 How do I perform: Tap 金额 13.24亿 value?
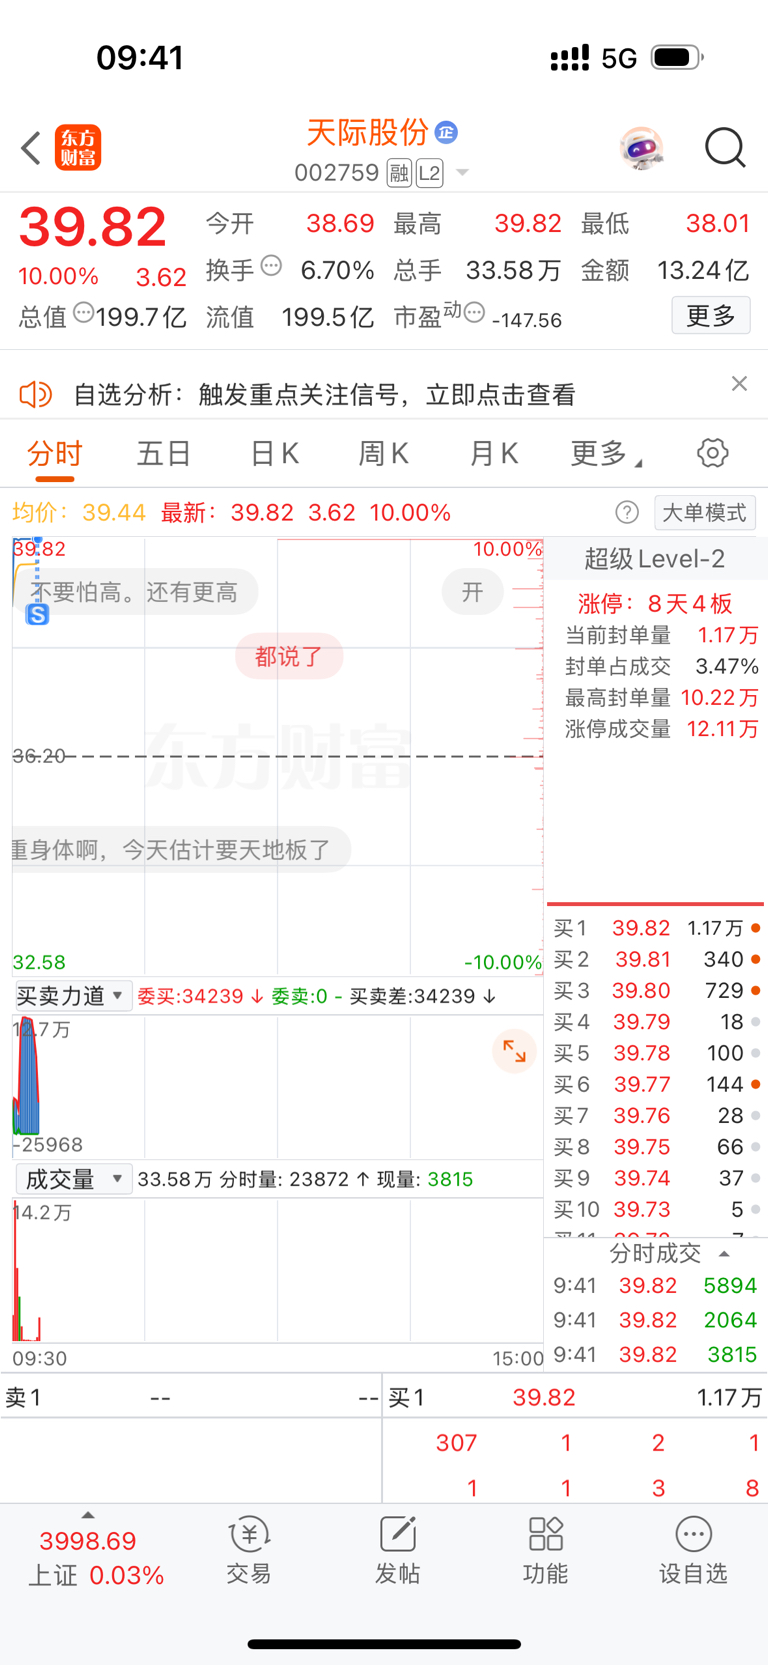click(x=703, y=270)
